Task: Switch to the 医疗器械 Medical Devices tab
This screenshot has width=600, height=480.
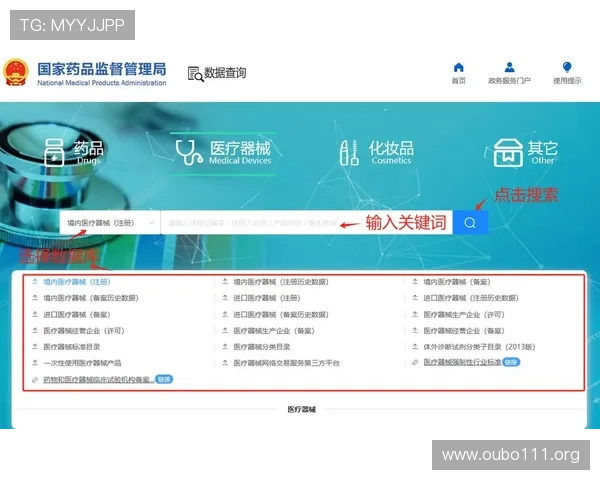Action: pos(223,153)
